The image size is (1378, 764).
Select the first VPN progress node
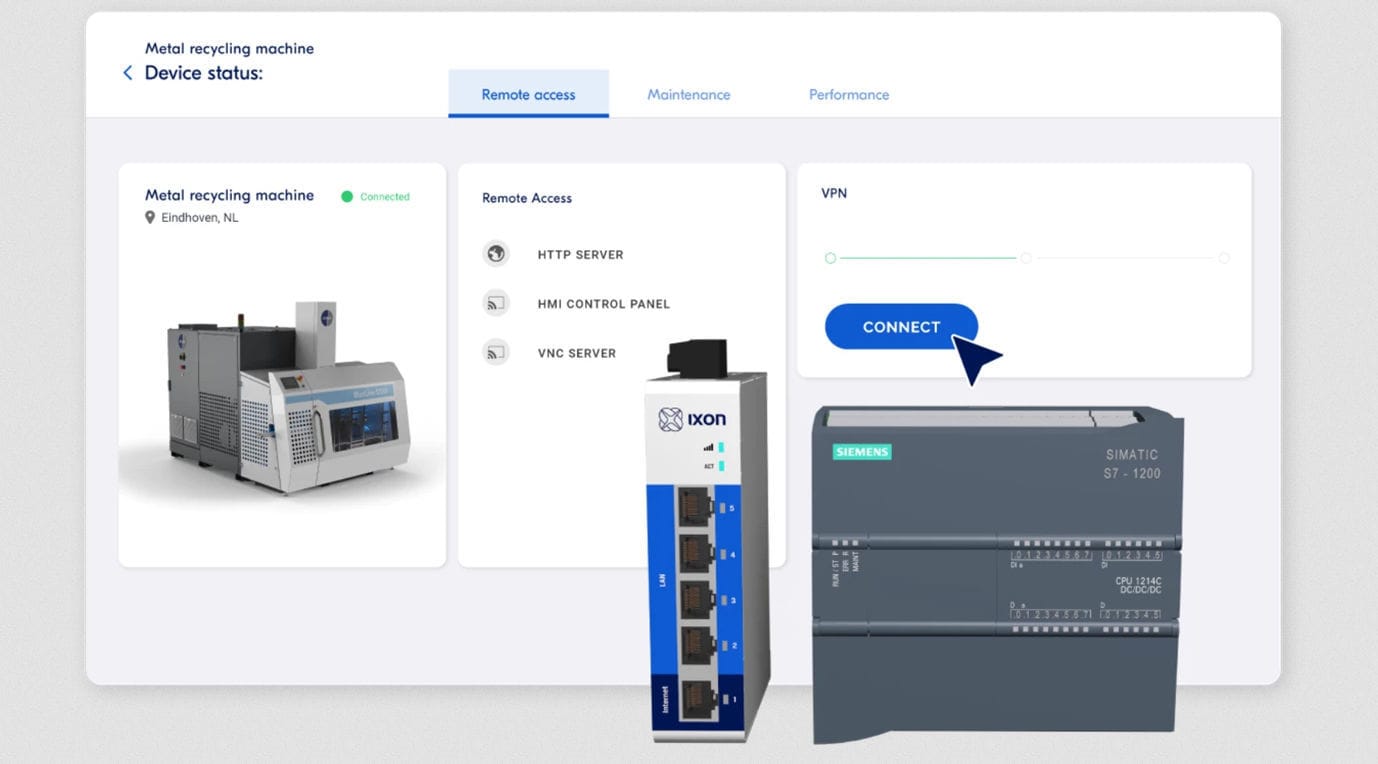click(x=830, y=257)
